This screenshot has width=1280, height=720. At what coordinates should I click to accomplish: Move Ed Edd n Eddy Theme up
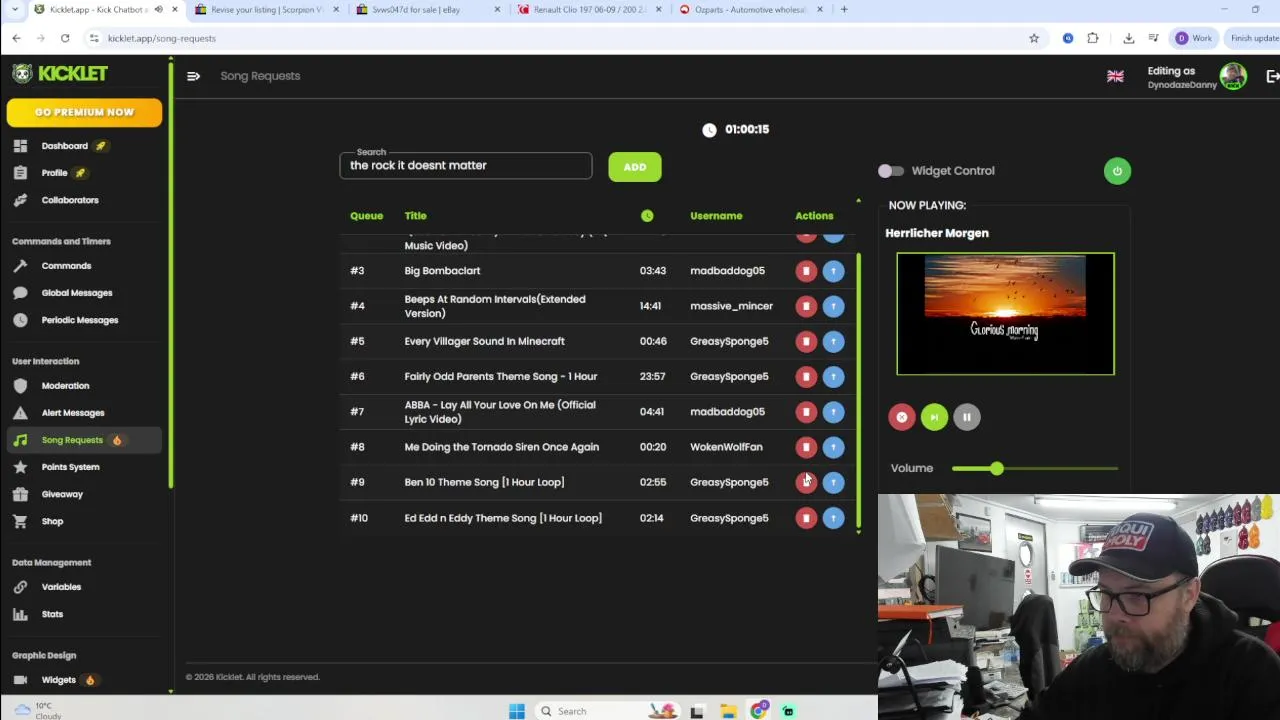(x=833, y=518)
